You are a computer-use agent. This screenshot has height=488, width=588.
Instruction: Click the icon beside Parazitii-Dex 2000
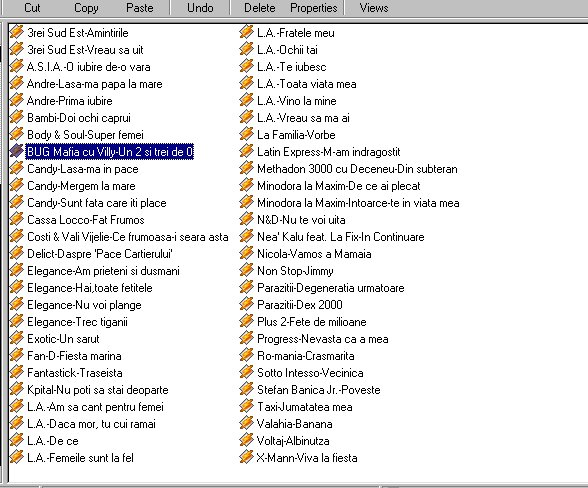[246, 304]
